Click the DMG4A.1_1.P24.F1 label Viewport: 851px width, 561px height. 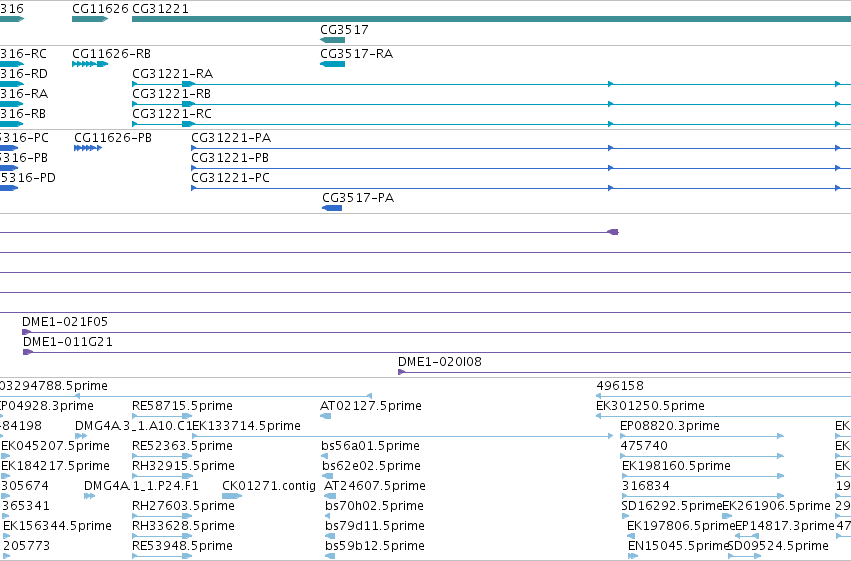141,486
